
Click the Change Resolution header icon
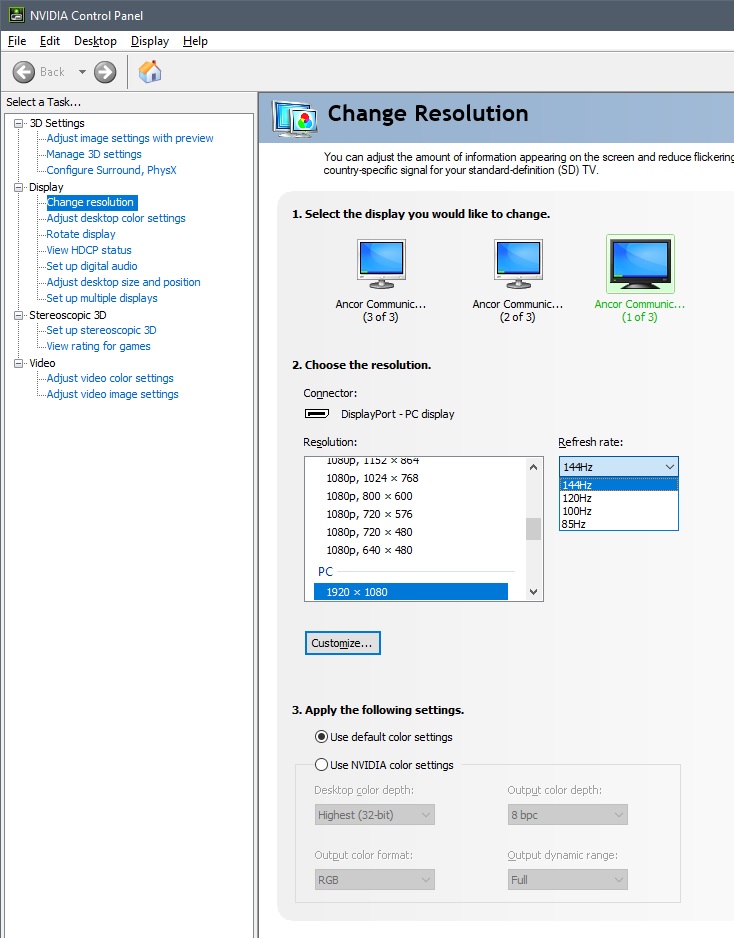click(294, 118)
